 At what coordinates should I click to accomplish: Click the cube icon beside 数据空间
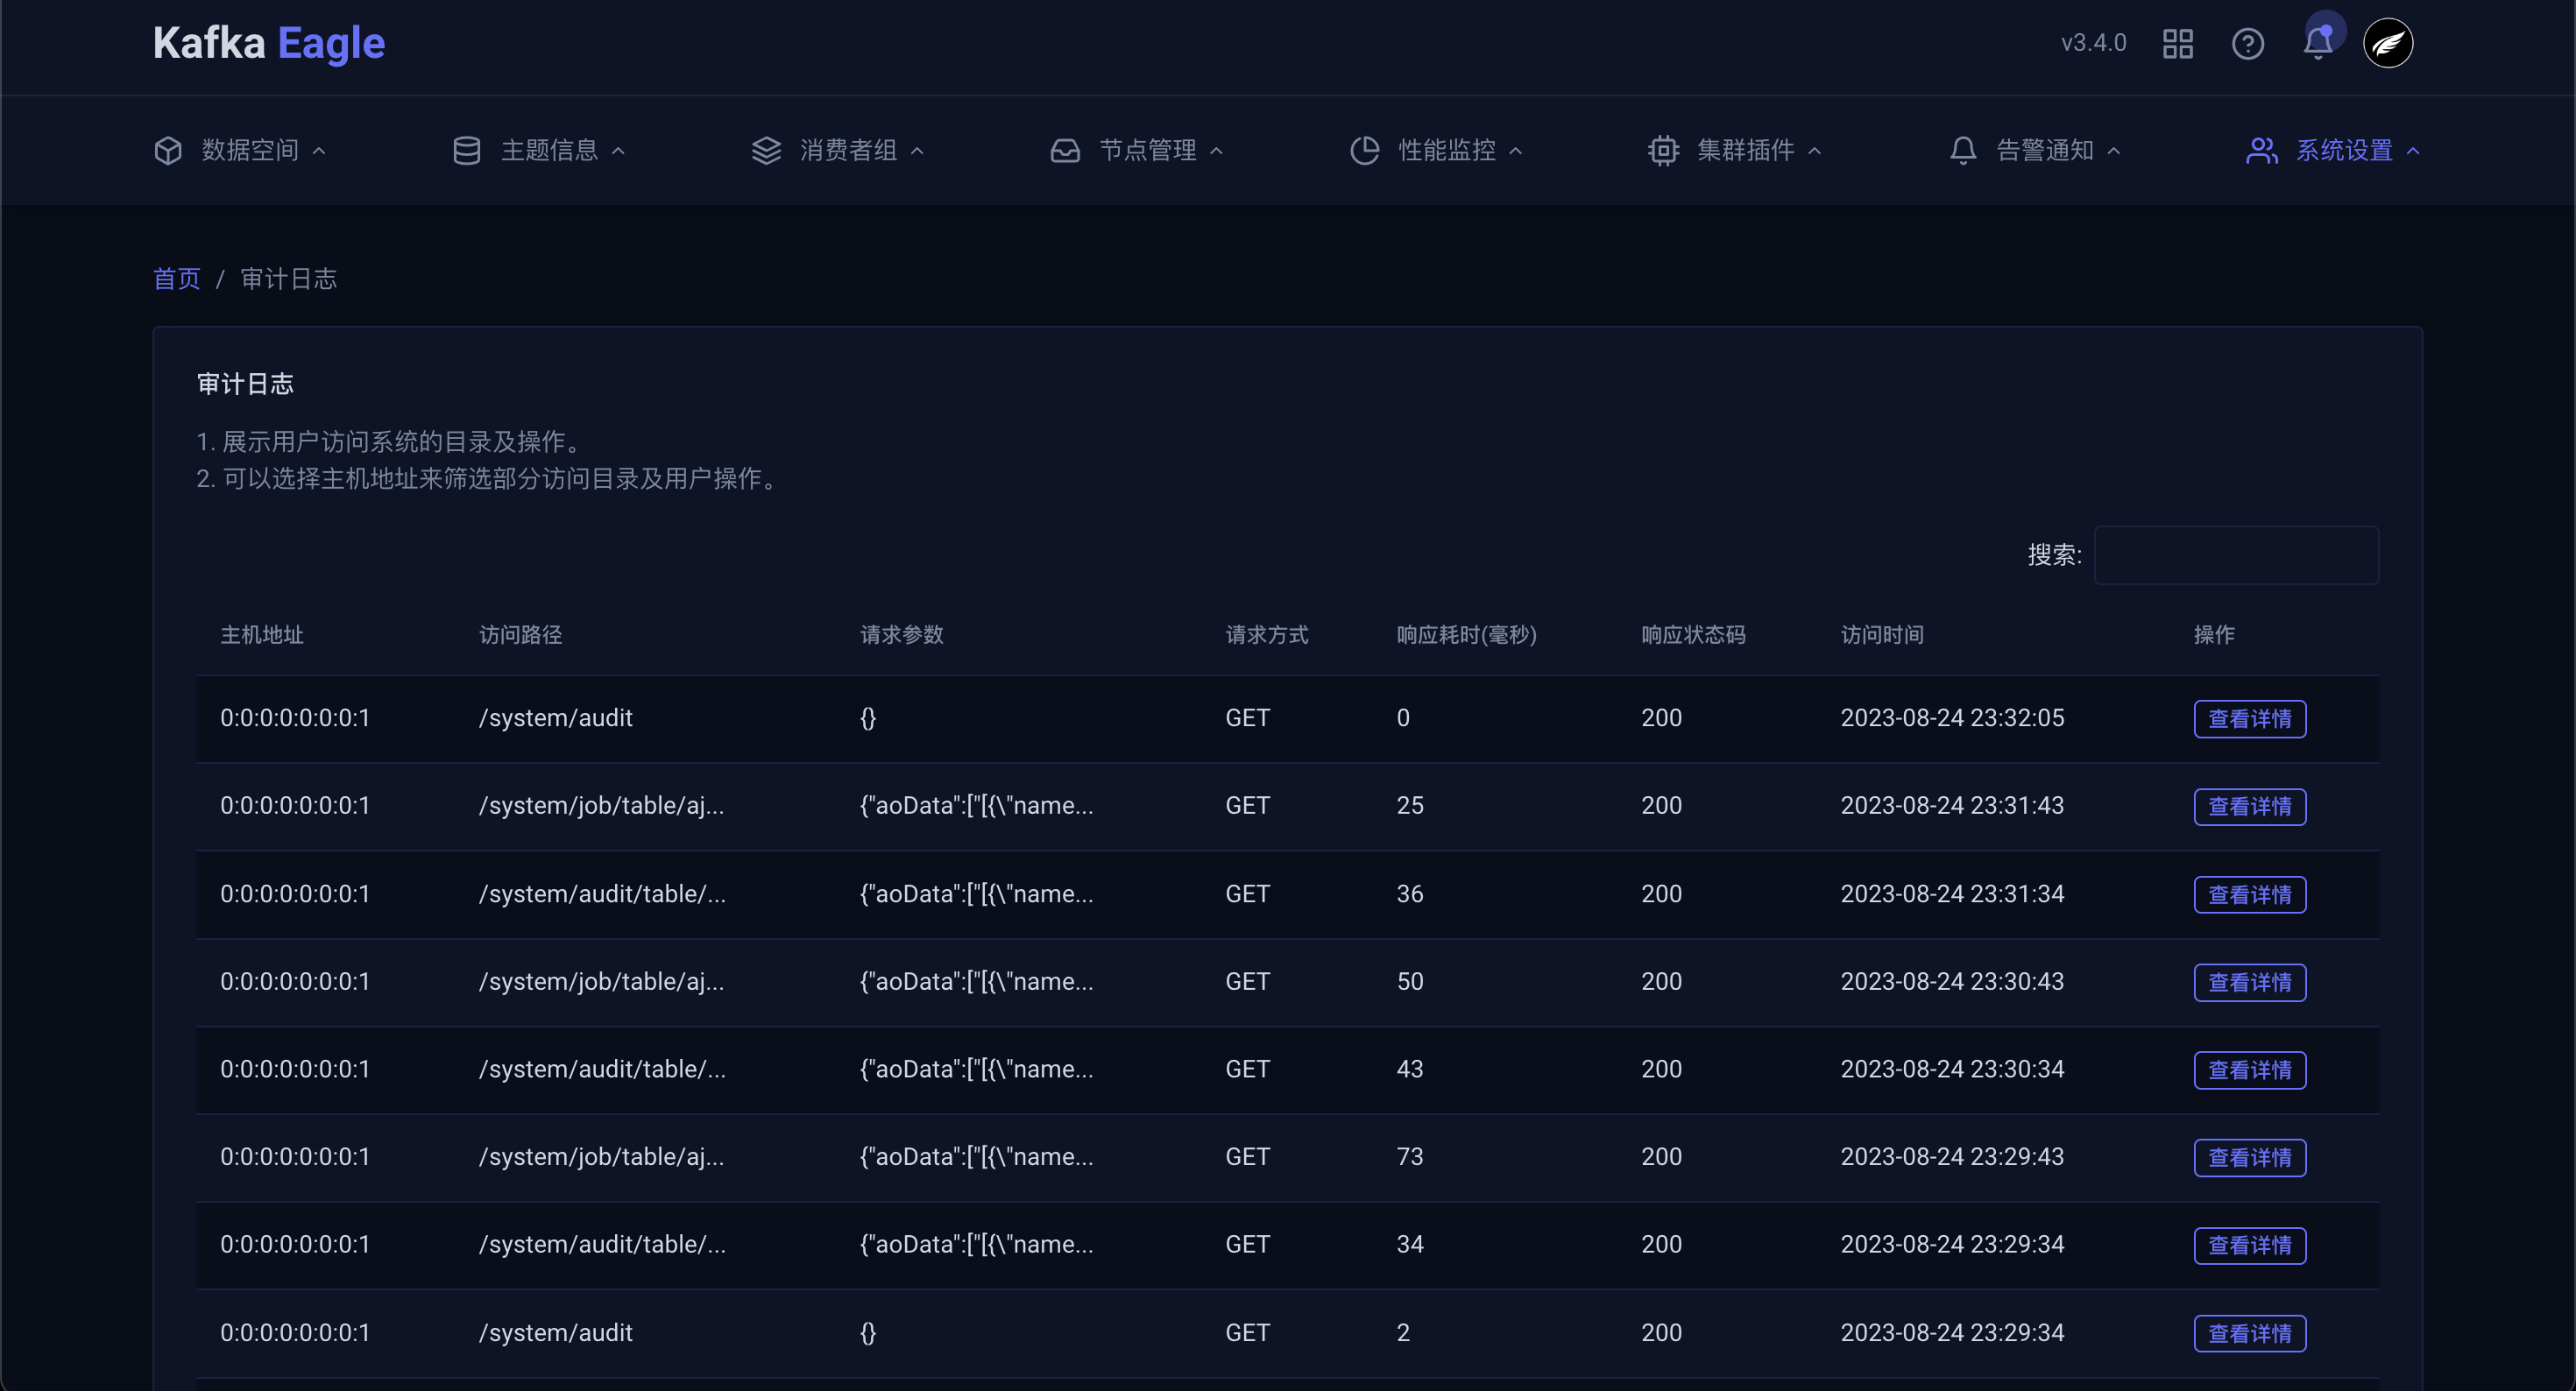(168, 151)
